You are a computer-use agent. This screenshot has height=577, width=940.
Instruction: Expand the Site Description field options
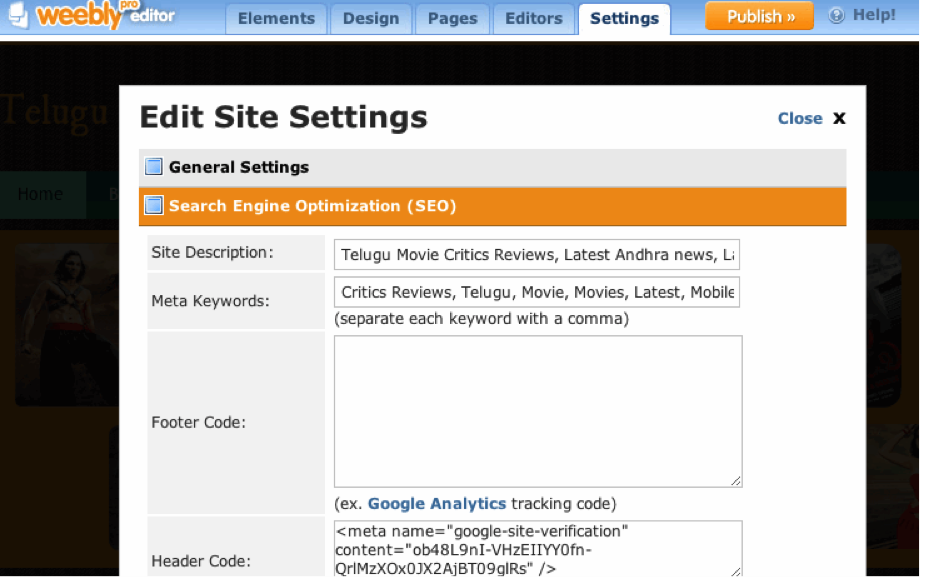pyautogui.click(x=536, y=254)
